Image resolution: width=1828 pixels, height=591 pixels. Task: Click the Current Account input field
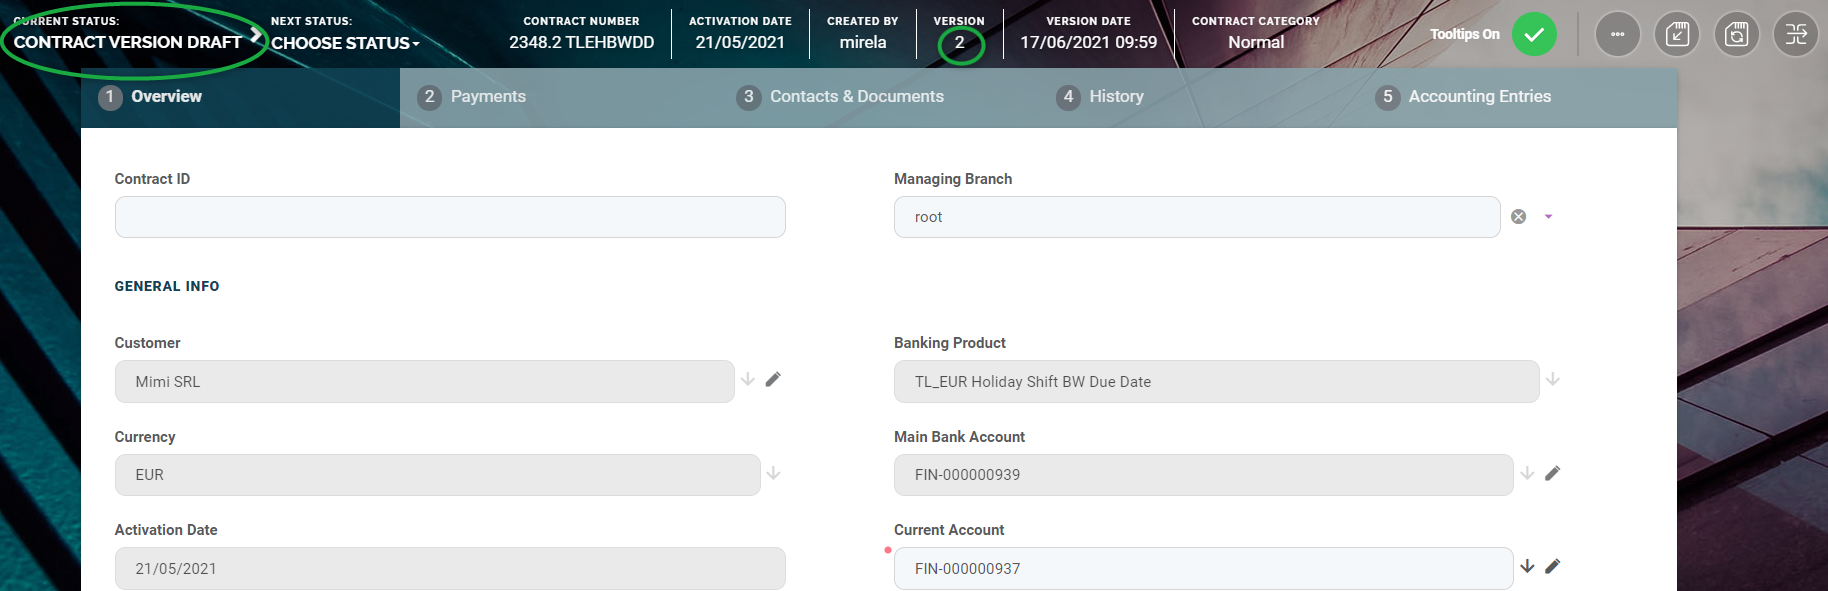coord(1202,569)
